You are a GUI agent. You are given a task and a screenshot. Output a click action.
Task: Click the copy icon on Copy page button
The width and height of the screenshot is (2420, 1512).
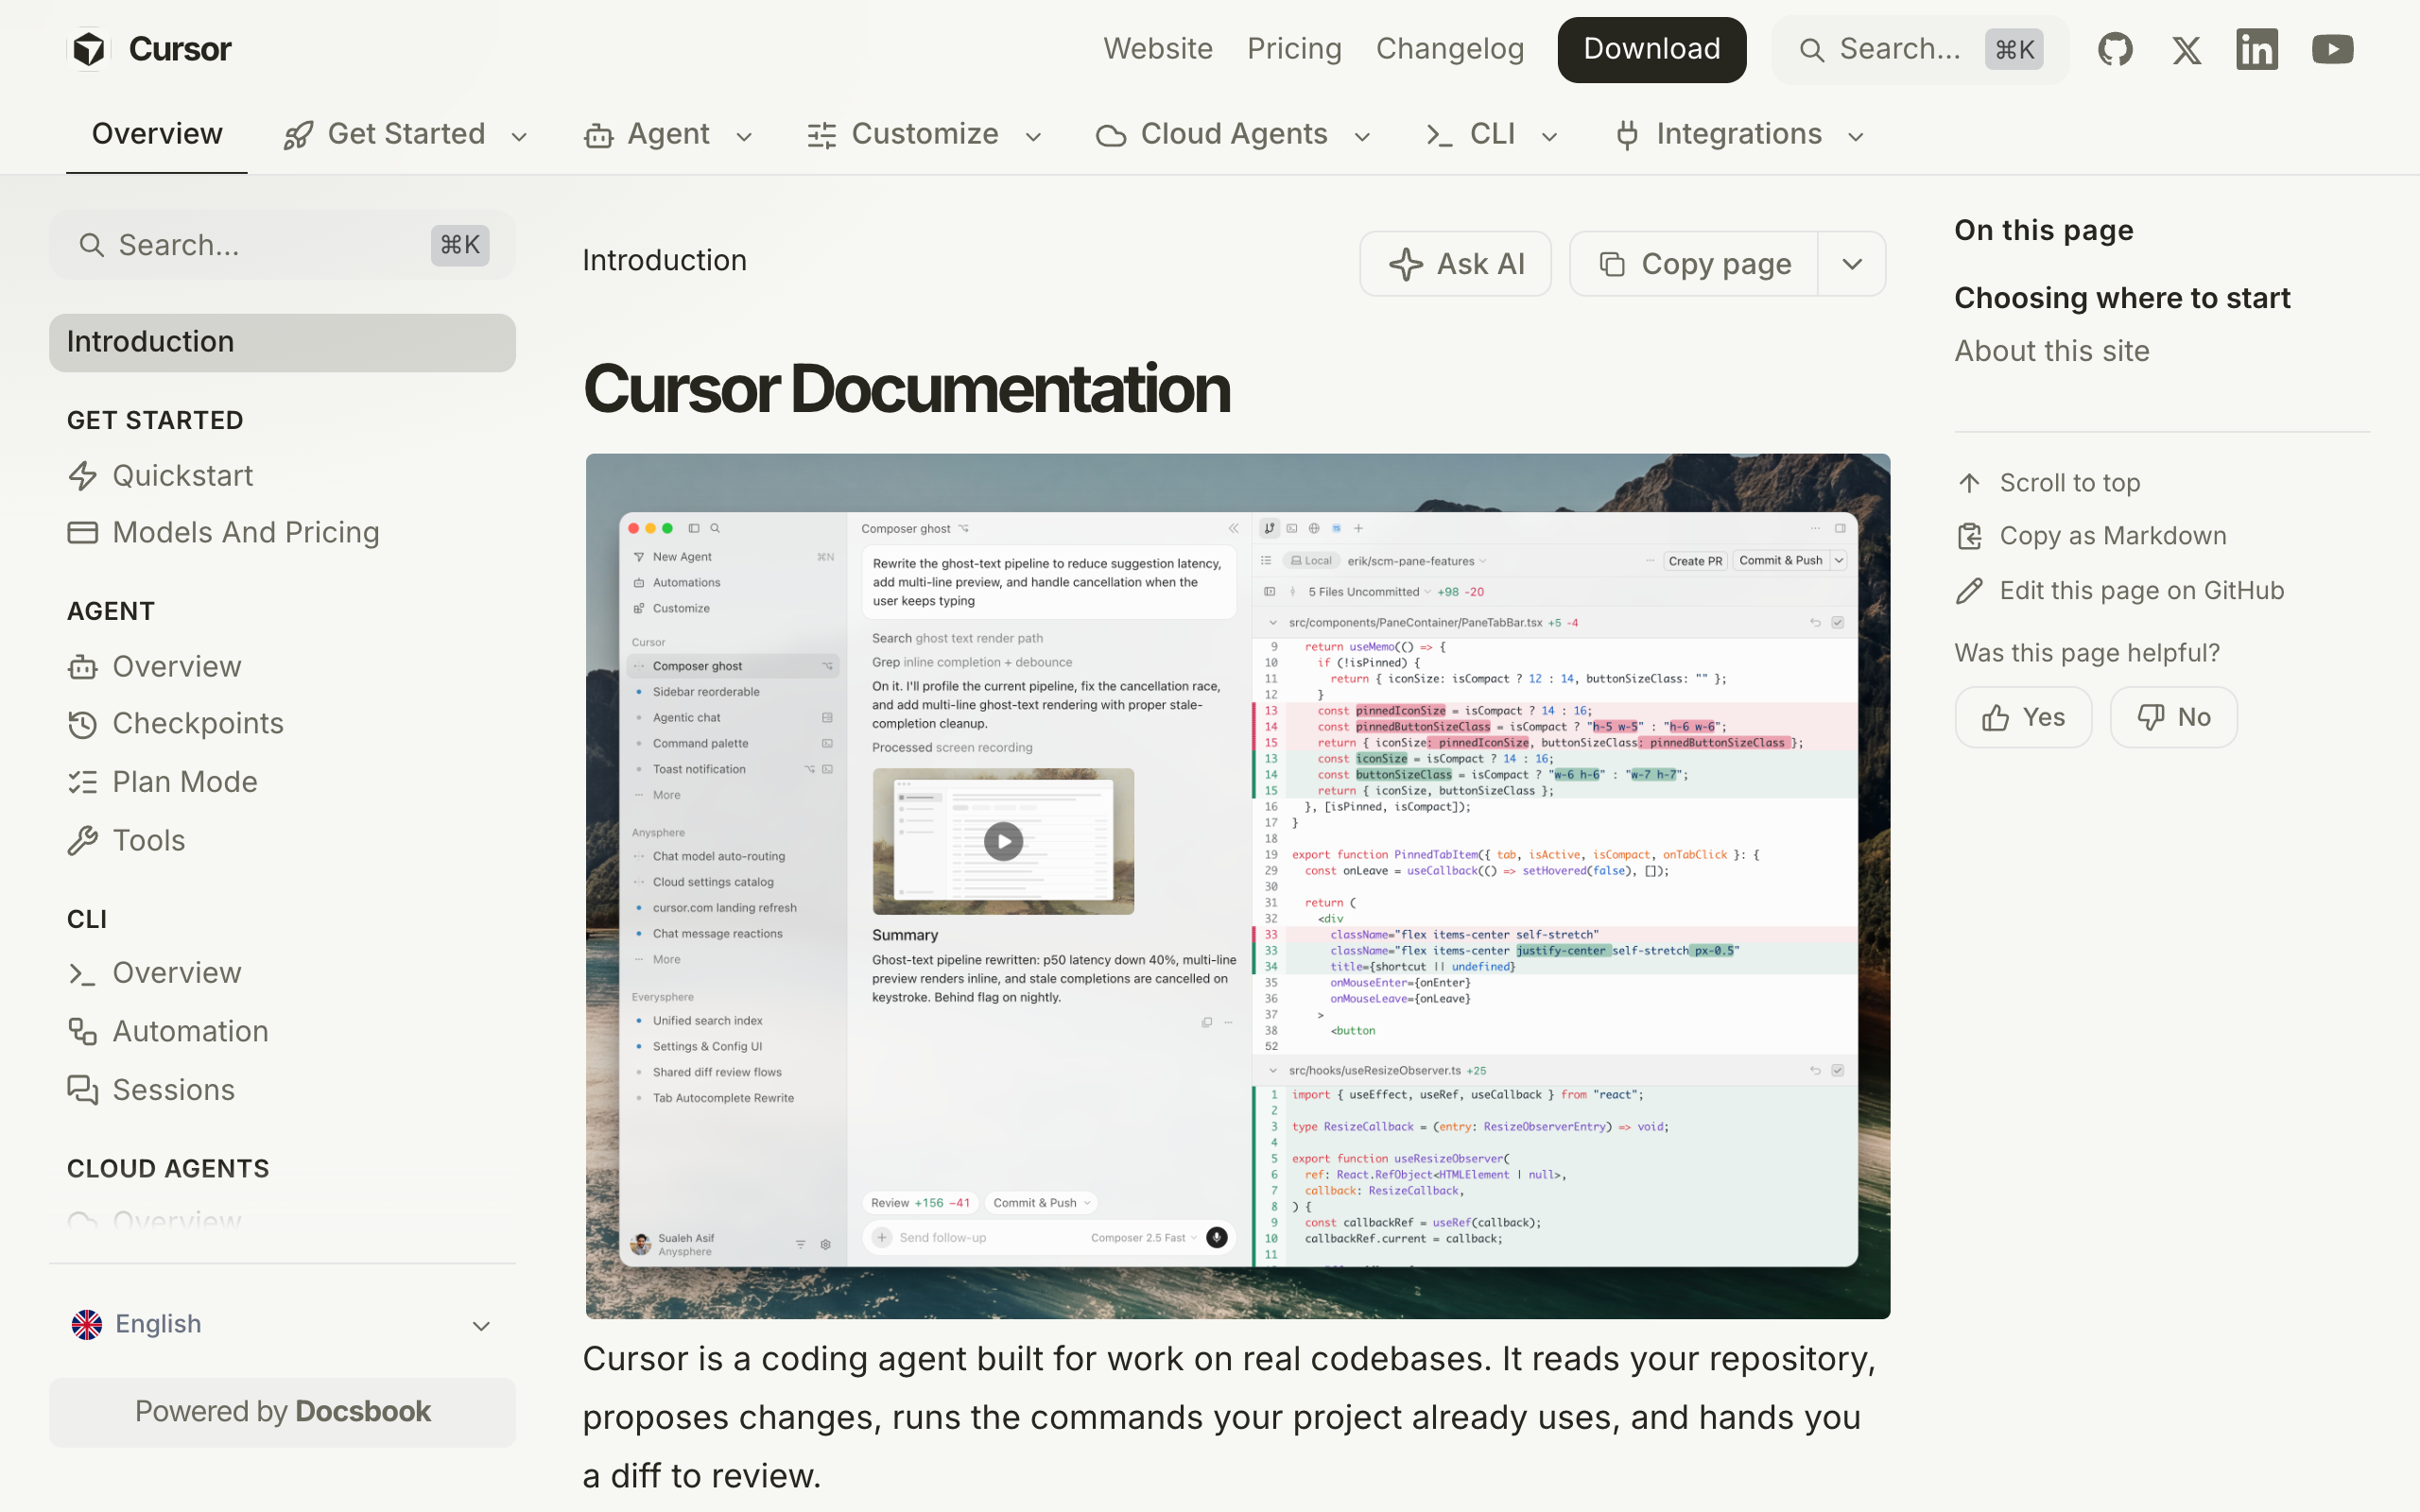click(x=1612, y=264)
